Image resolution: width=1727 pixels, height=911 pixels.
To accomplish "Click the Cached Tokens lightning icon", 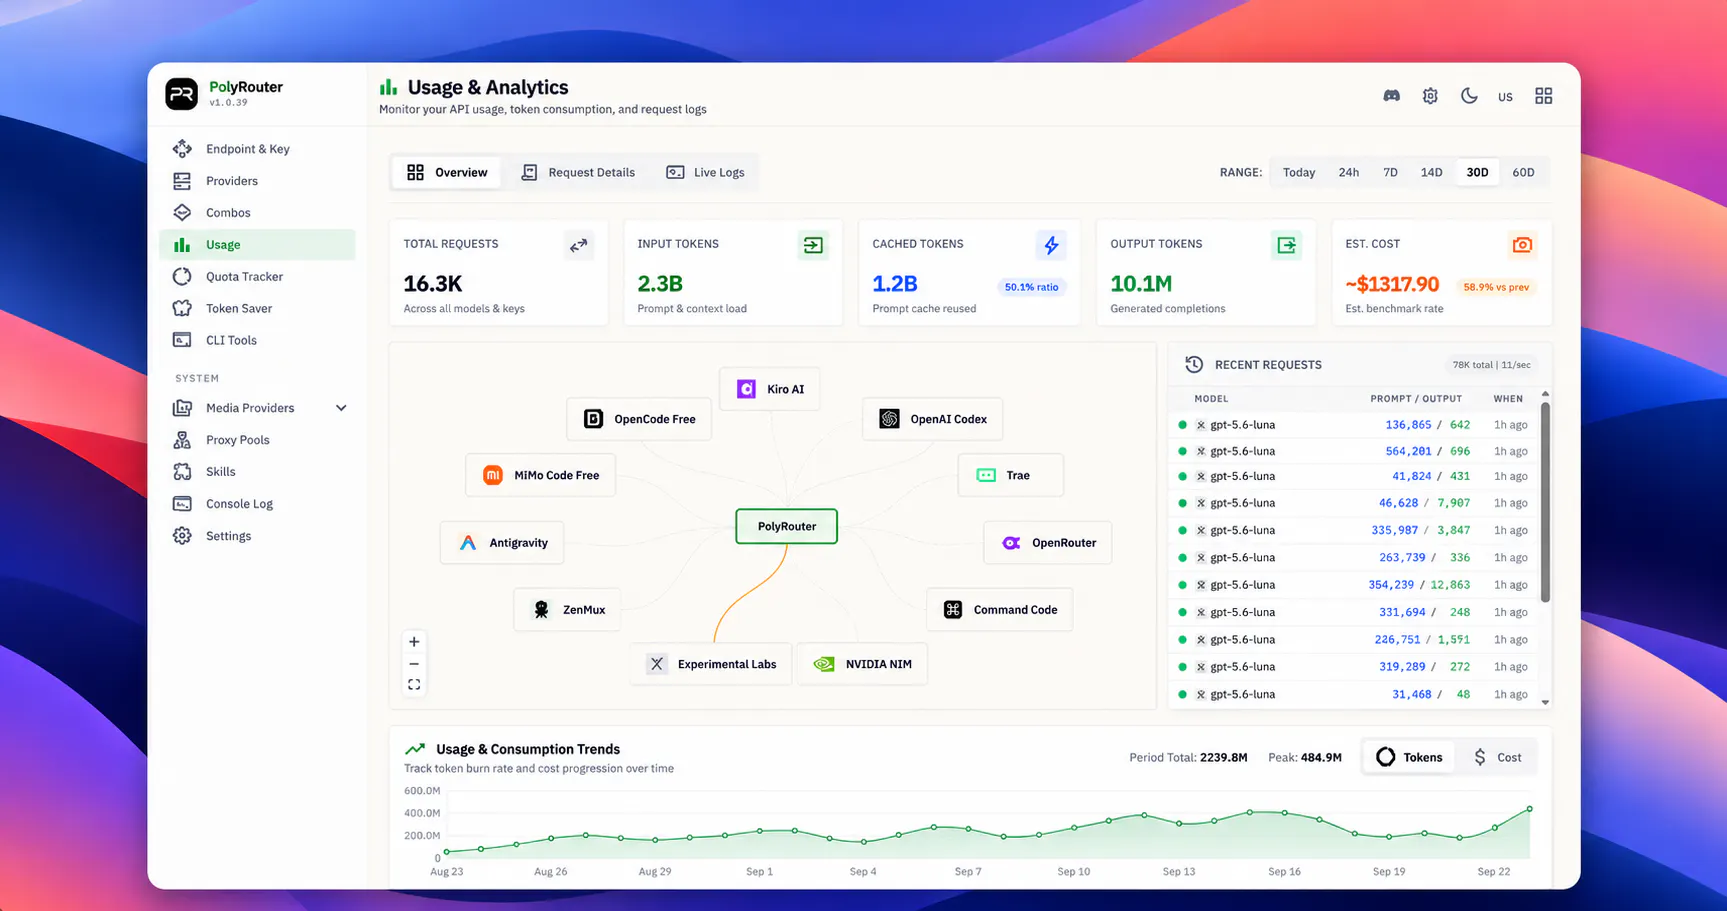I will click(x=1051, y=245).
